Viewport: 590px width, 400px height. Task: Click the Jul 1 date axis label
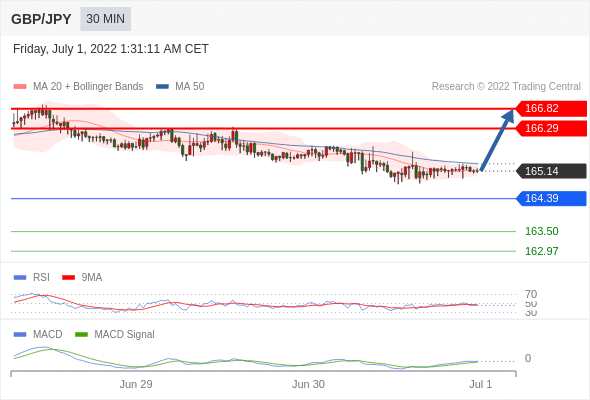(481, 384)
